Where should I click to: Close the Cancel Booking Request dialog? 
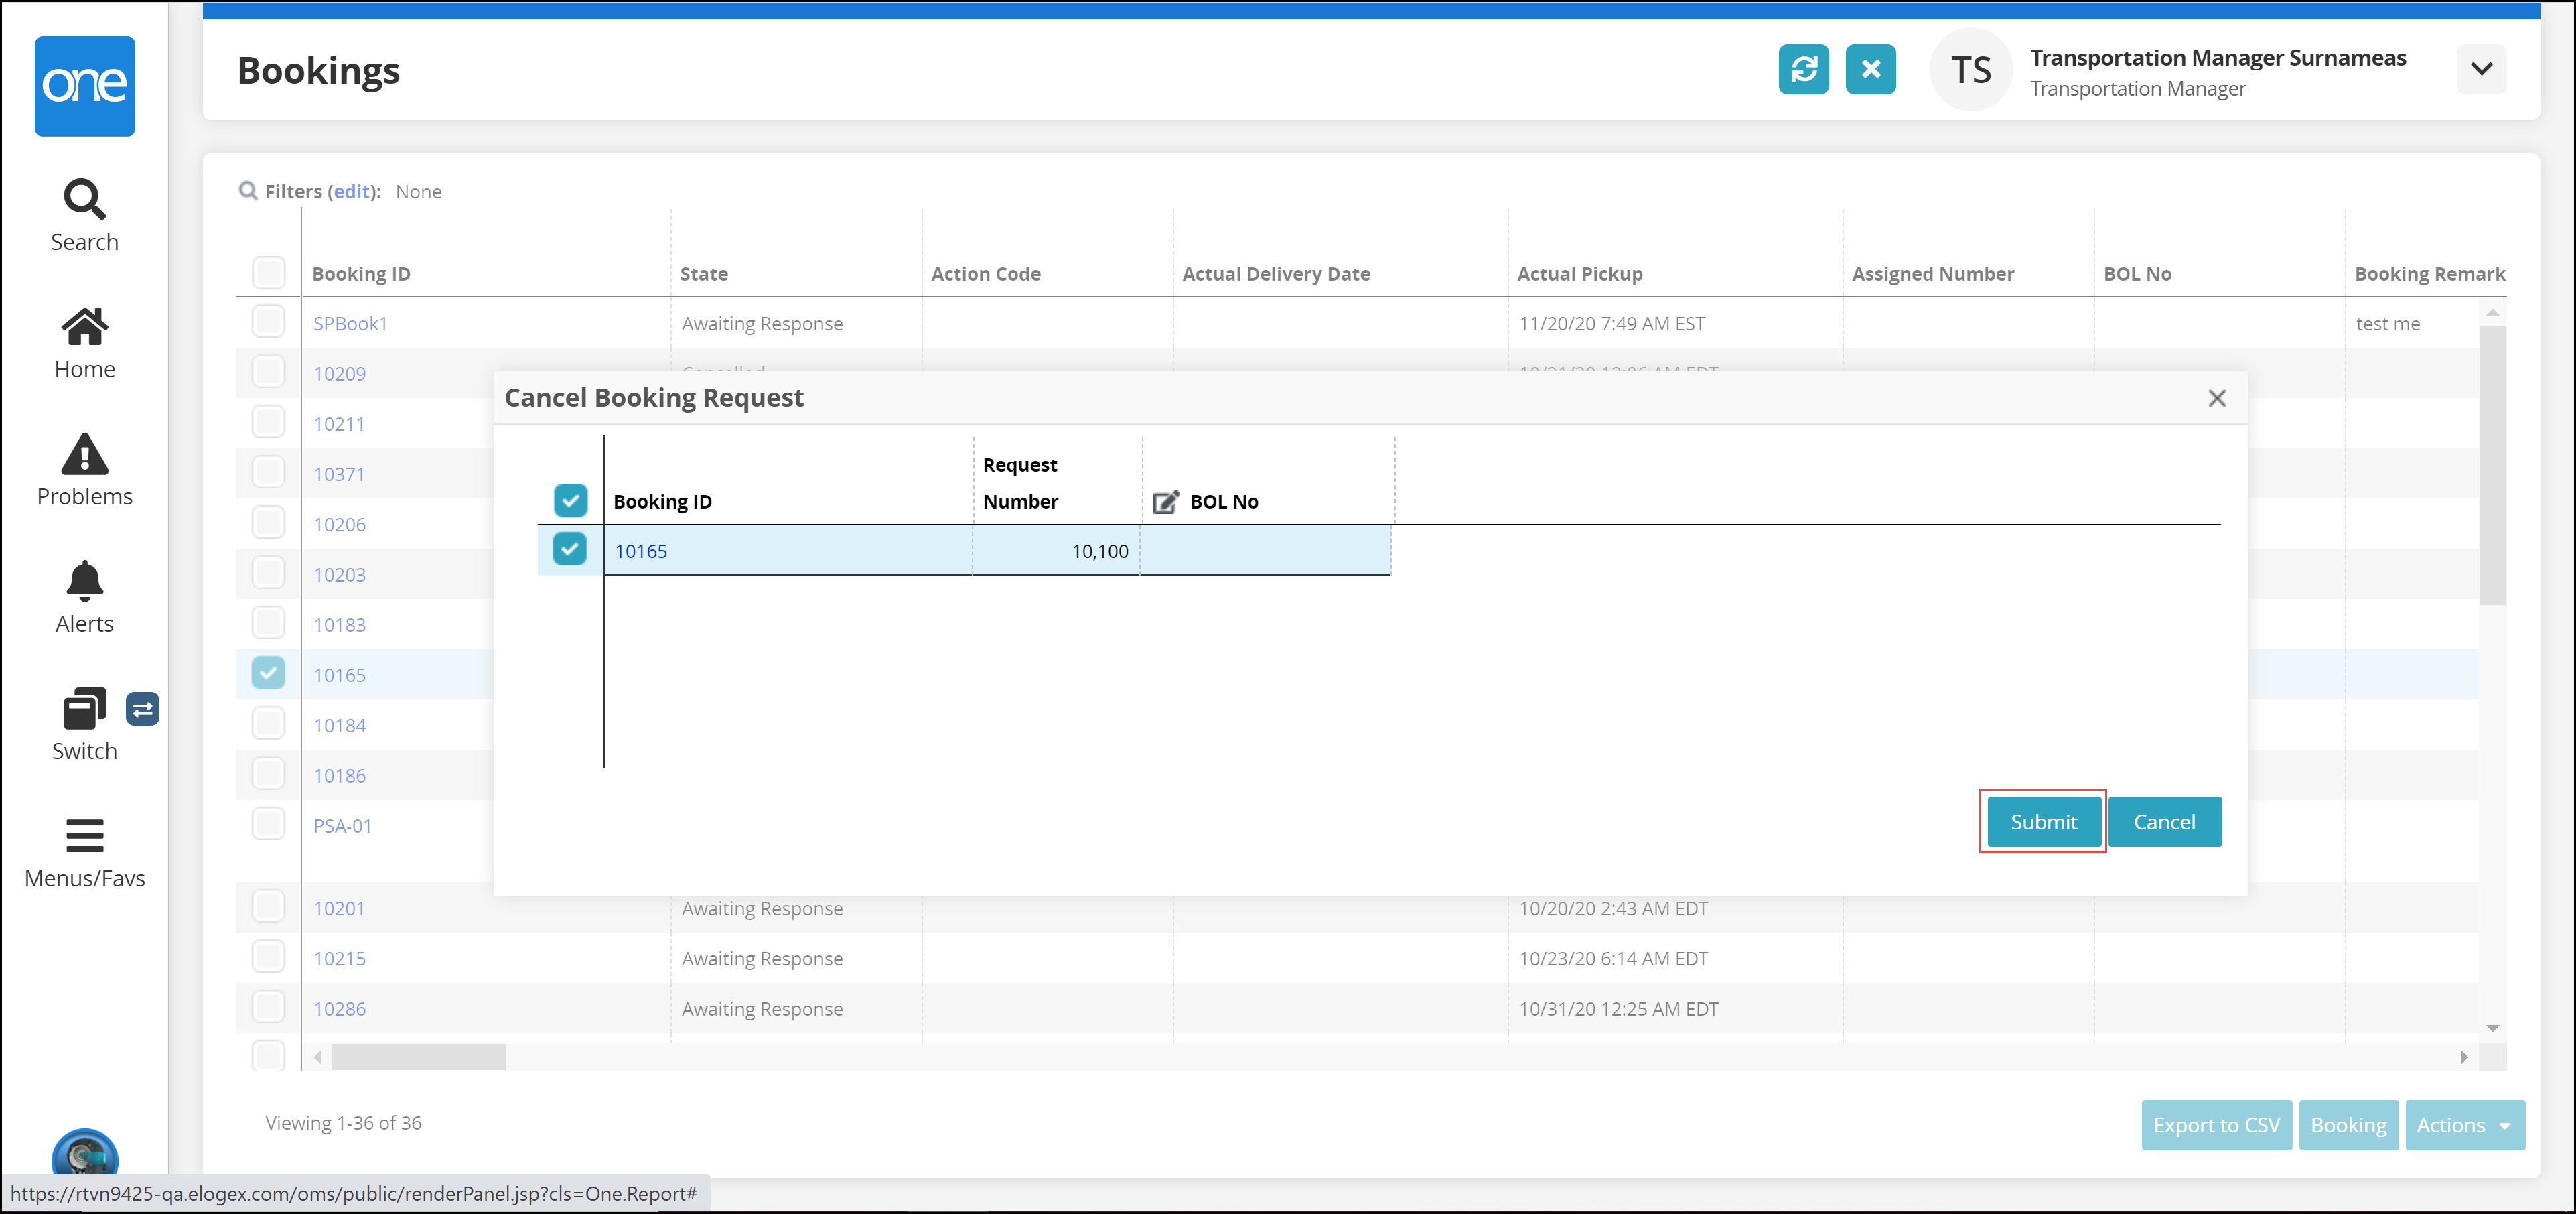(2216, 398)
